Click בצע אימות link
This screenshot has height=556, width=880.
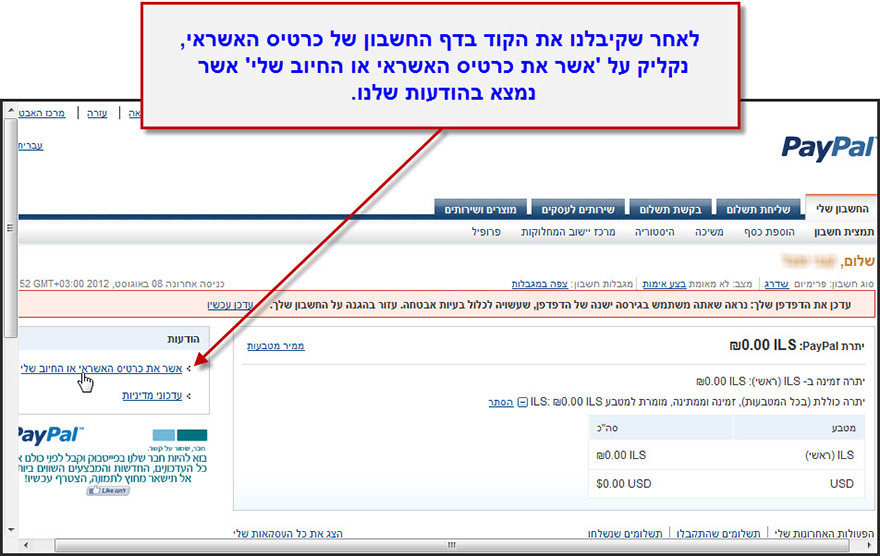pyautogui.click(x=664, y=284)
